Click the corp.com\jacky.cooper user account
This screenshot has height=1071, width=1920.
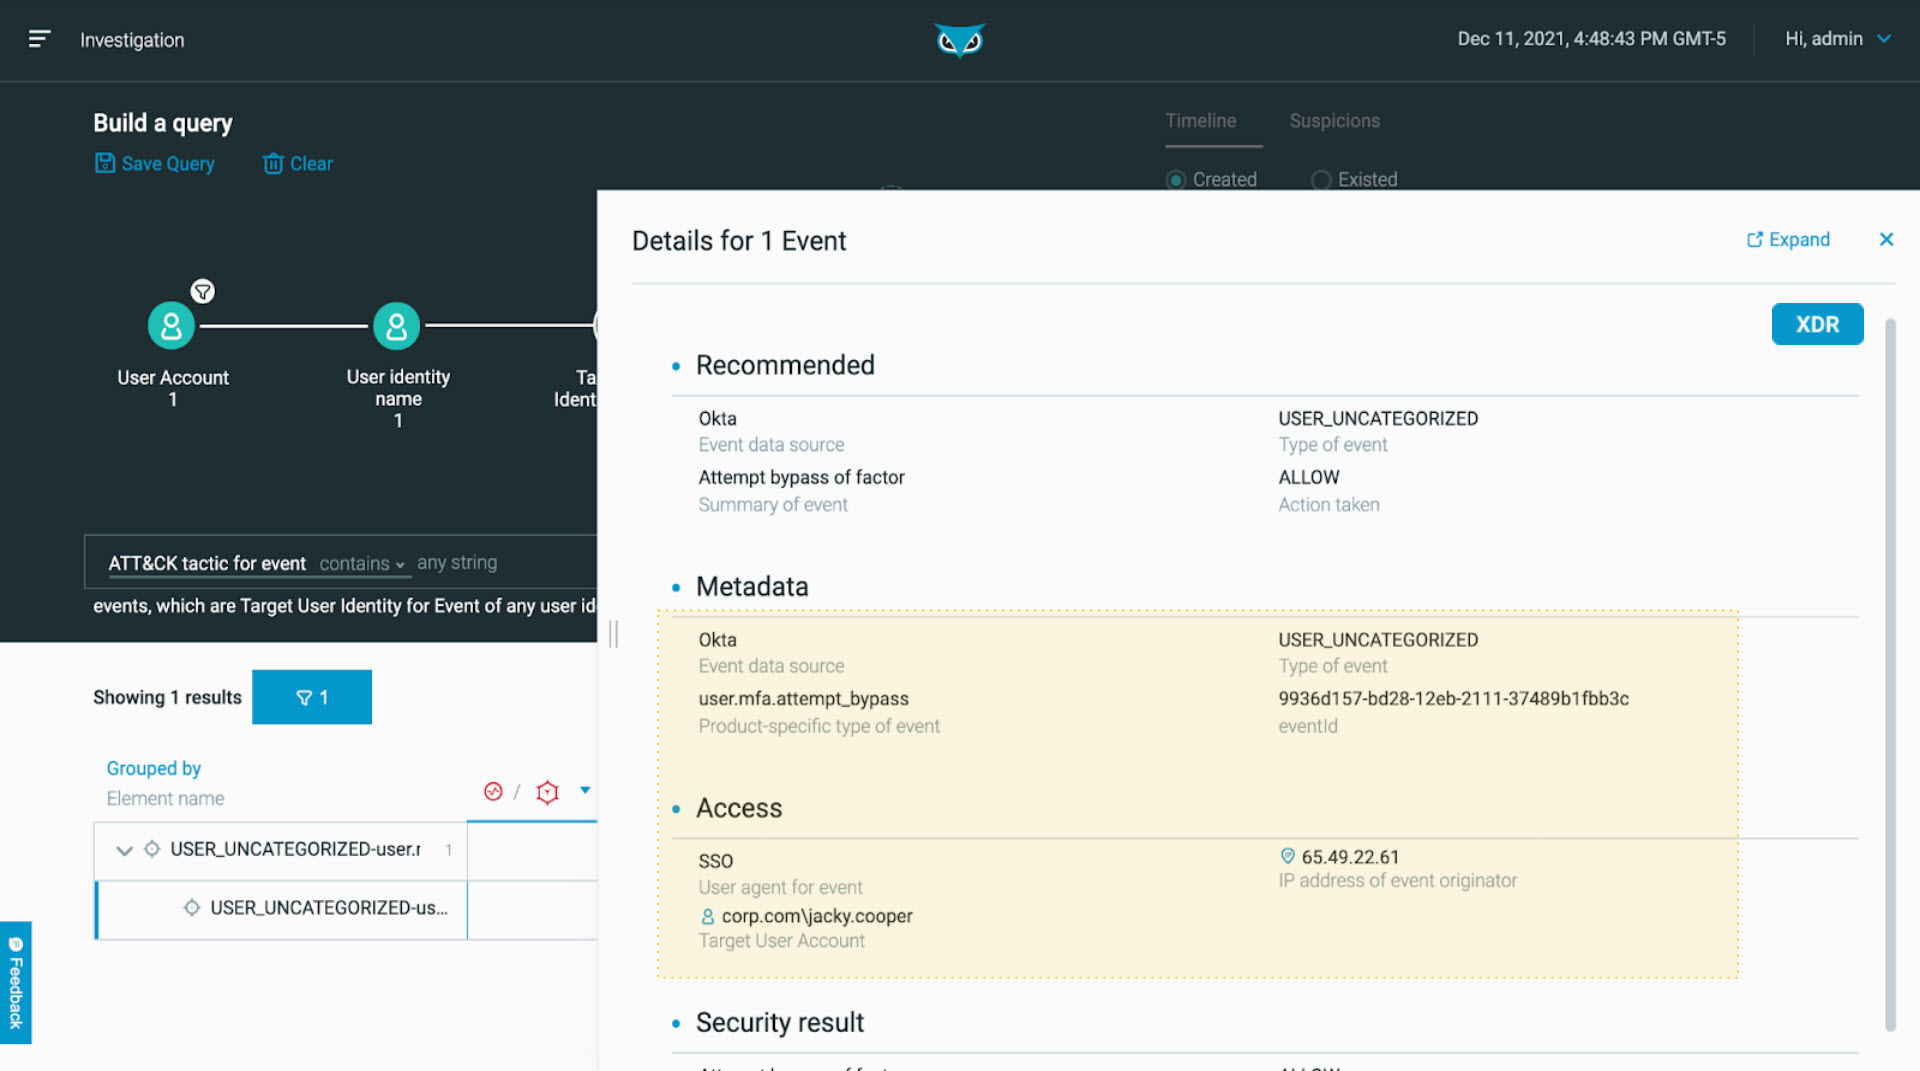(817, 916)
